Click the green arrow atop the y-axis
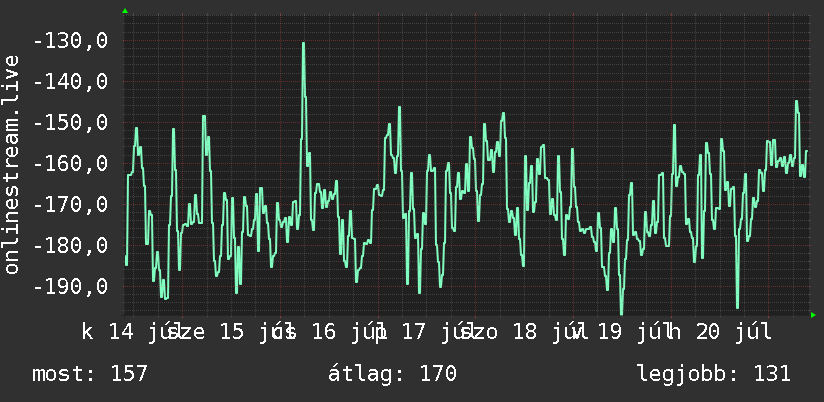Viewport: 824px width, 402px height. point(125,11)
